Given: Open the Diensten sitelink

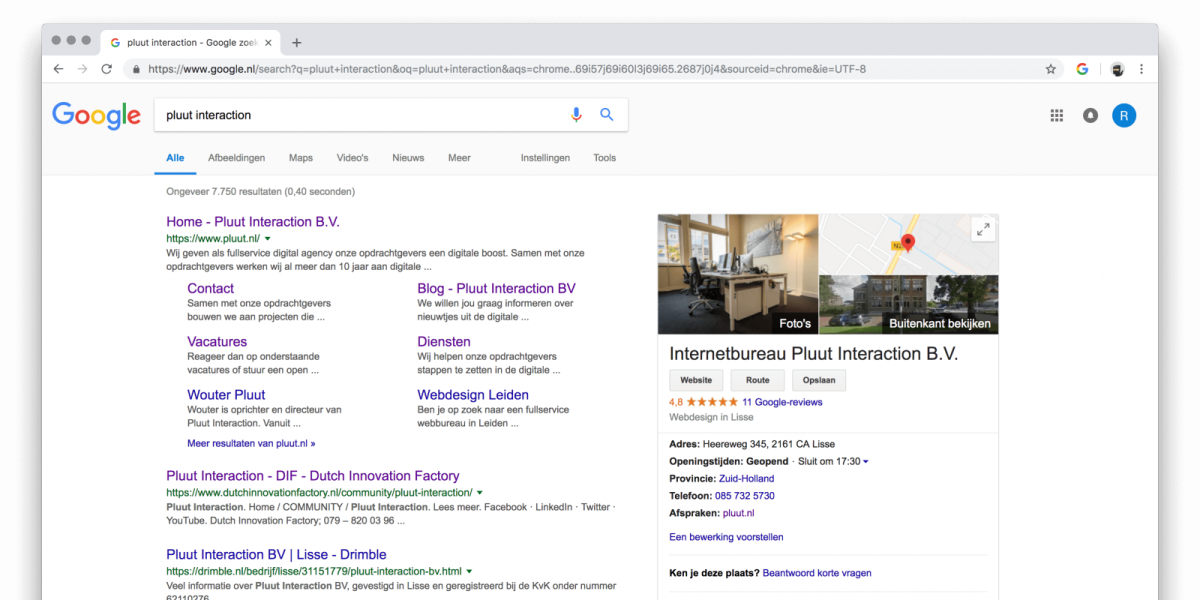Looking at the screenshot, I should pos(444,341).
